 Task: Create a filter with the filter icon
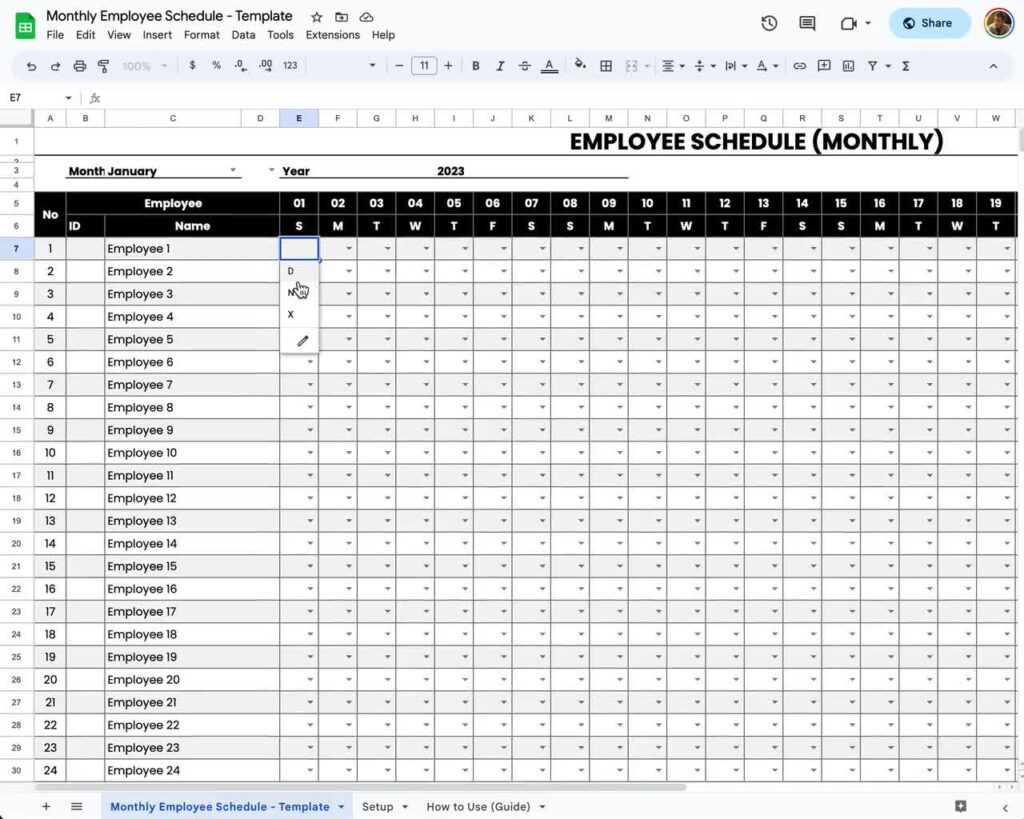[x=872, y=66]
